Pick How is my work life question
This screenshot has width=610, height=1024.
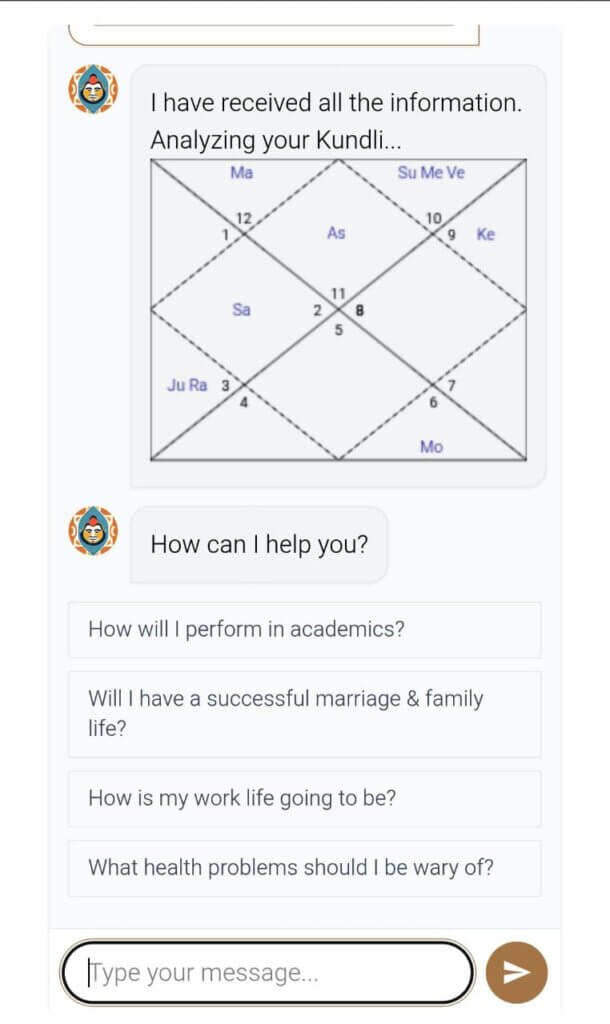304,798
